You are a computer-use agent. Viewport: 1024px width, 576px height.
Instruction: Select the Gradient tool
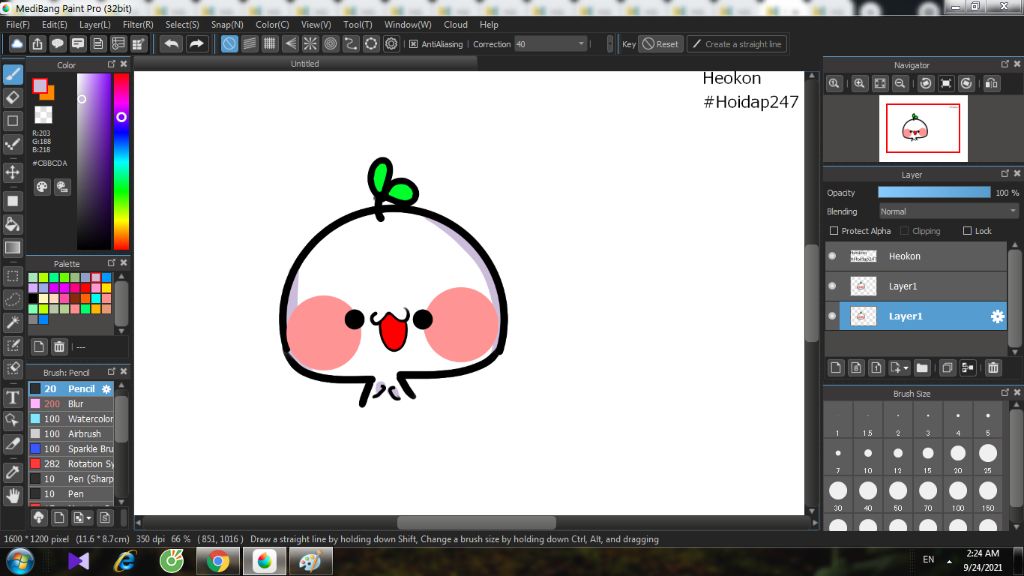[x=12, y=248]
